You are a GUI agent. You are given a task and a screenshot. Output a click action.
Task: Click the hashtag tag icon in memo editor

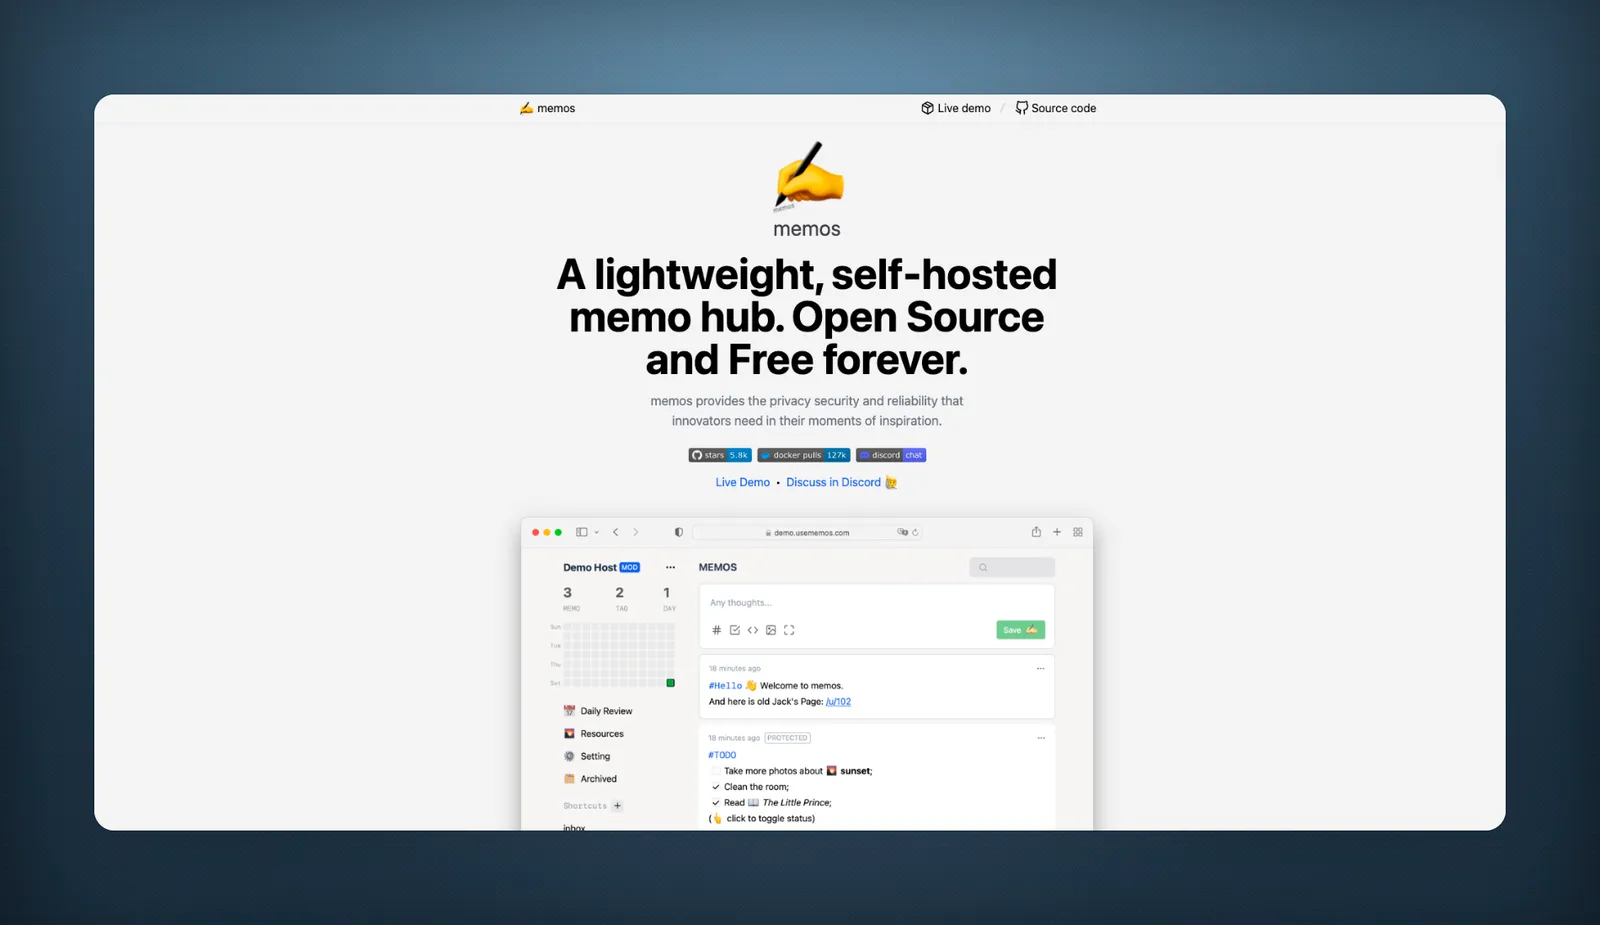[x=716, y=630]
